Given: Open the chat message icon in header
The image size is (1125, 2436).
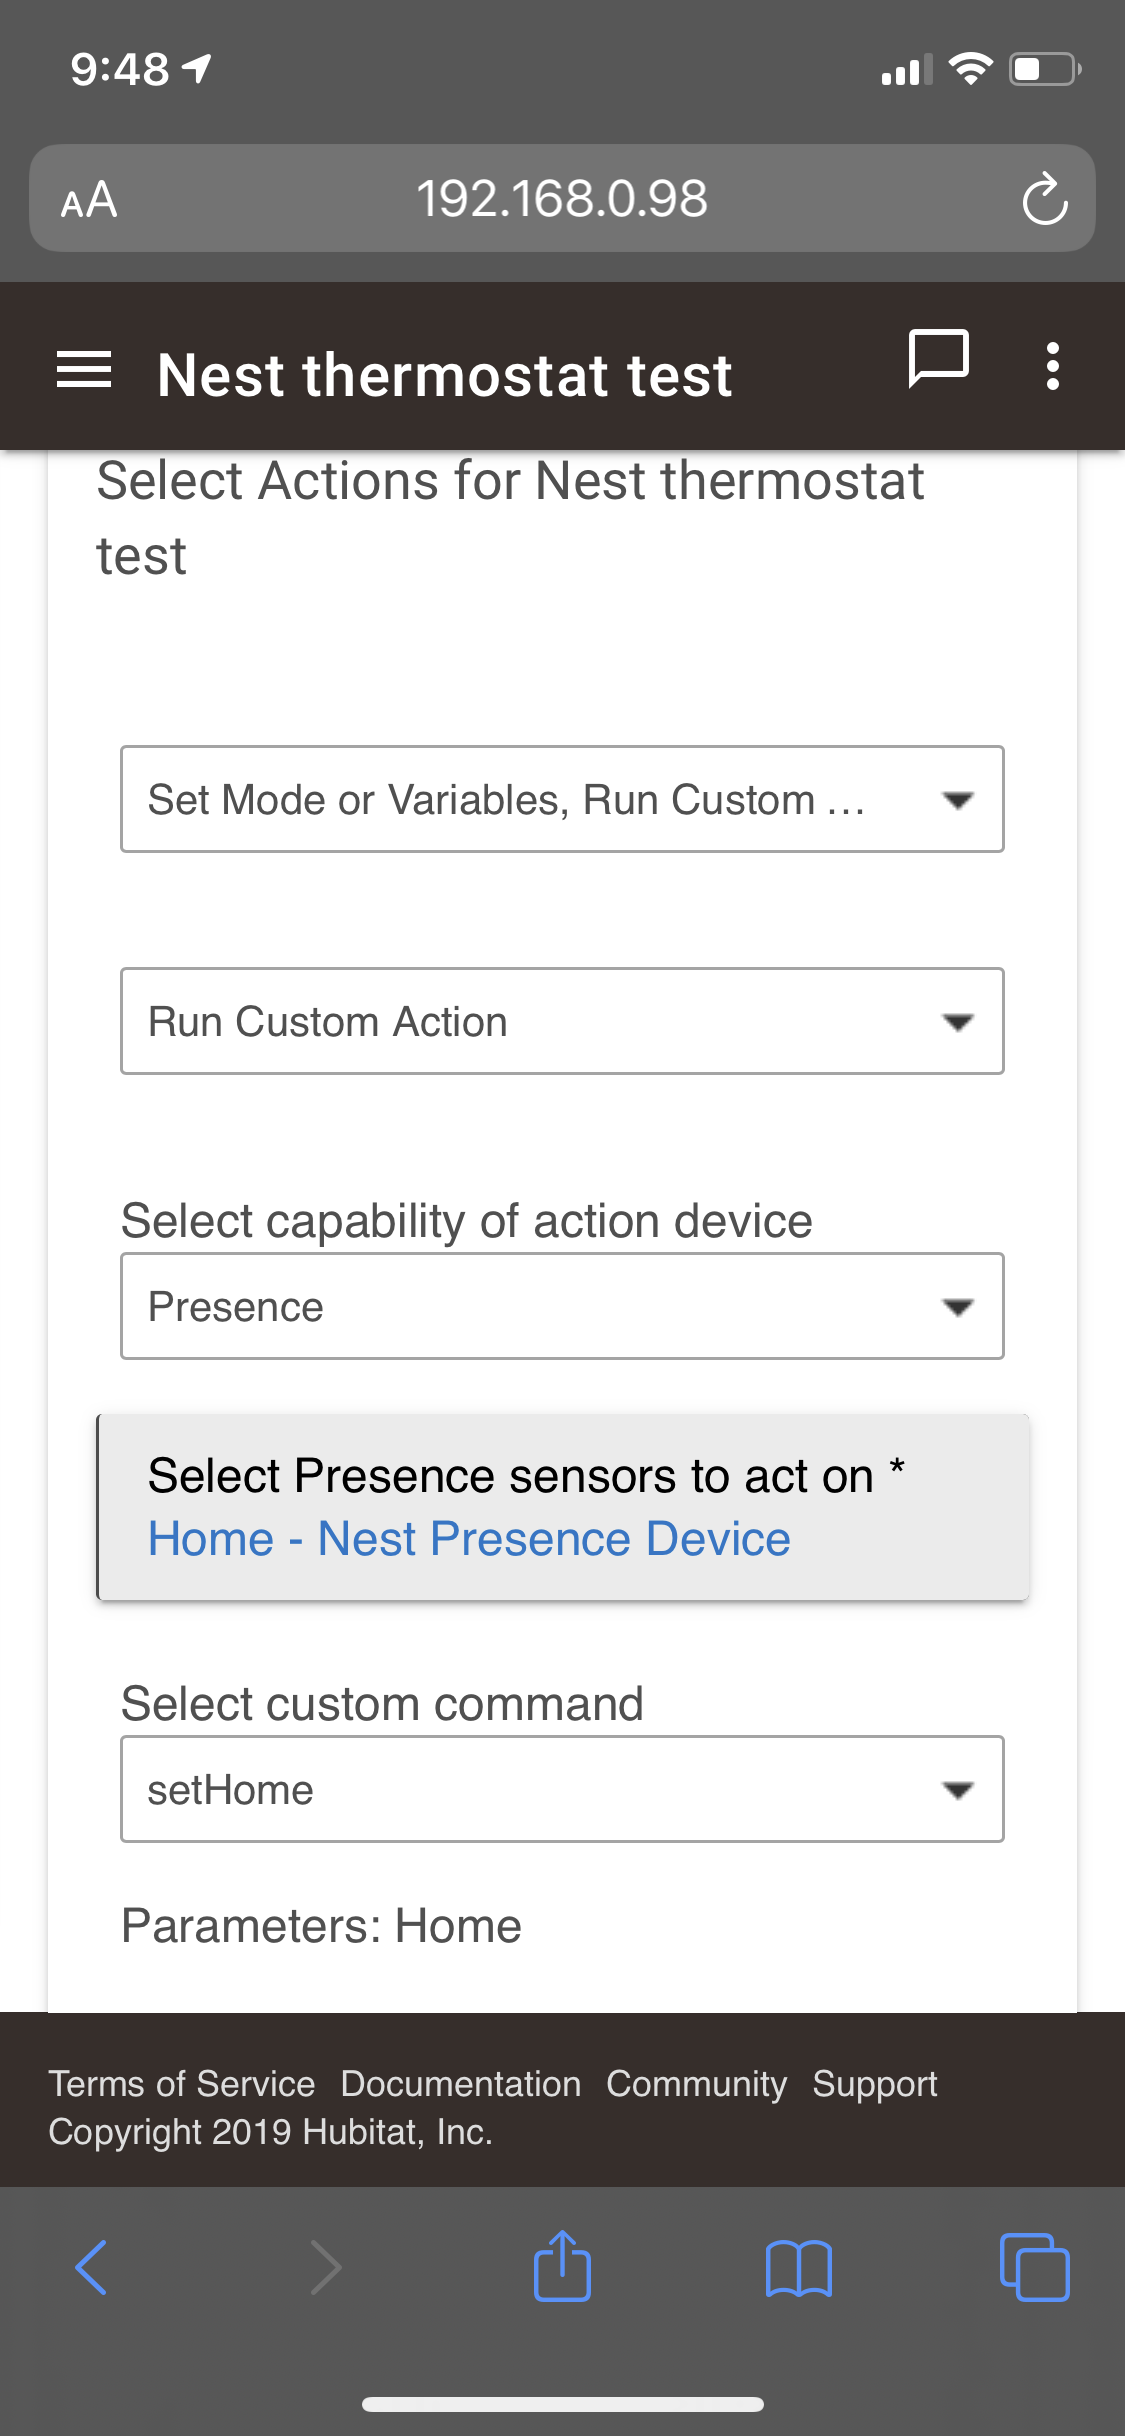Looking at the screenshot, I should [x=938, y=358].
